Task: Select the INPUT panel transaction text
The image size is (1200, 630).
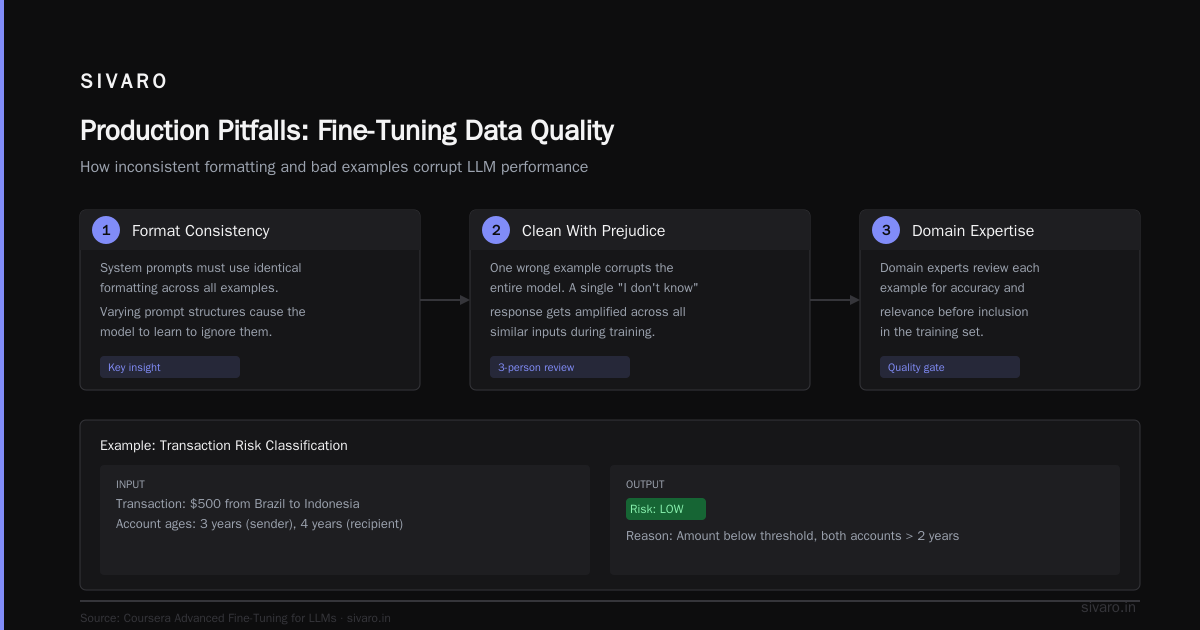Action: point(238,504)
